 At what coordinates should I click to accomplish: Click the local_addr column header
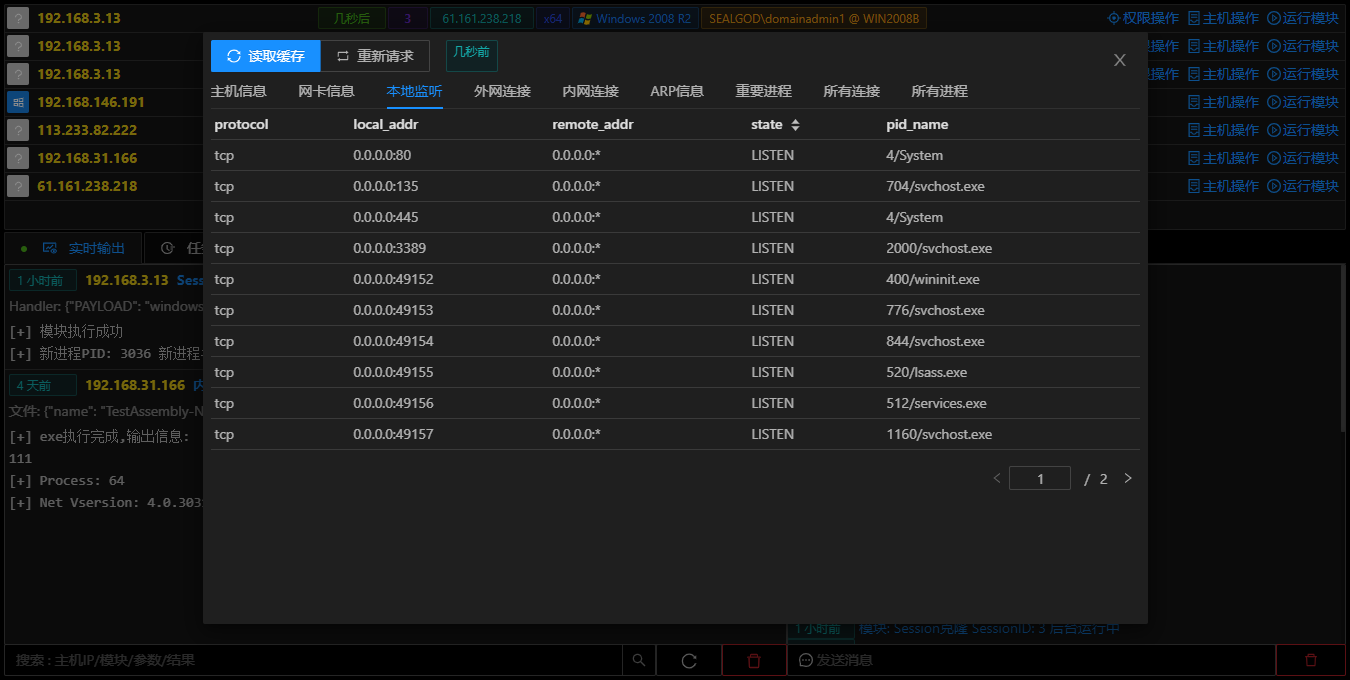385,124
